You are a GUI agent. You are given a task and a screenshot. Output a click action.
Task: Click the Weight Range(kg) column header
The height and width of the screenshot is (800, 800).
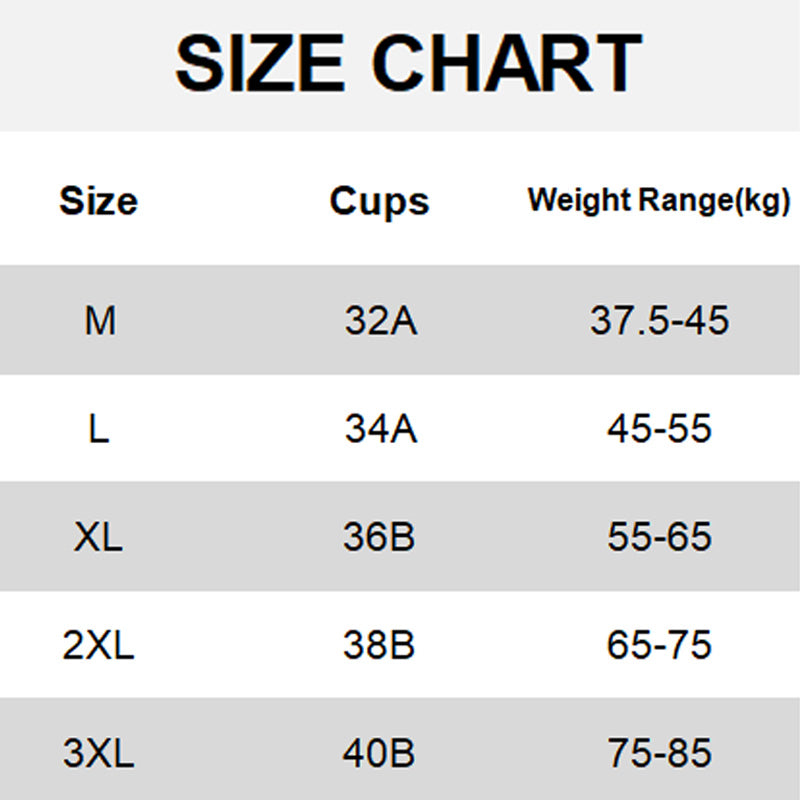click(x=659, y=201)
